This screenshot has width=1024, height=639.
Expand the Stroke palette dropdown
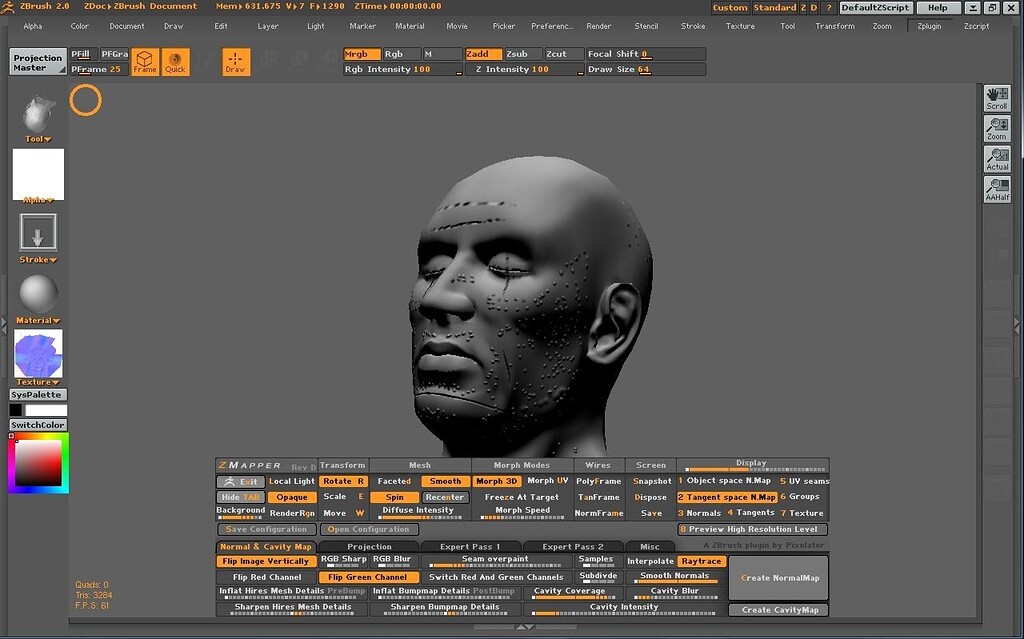[36, 259]
